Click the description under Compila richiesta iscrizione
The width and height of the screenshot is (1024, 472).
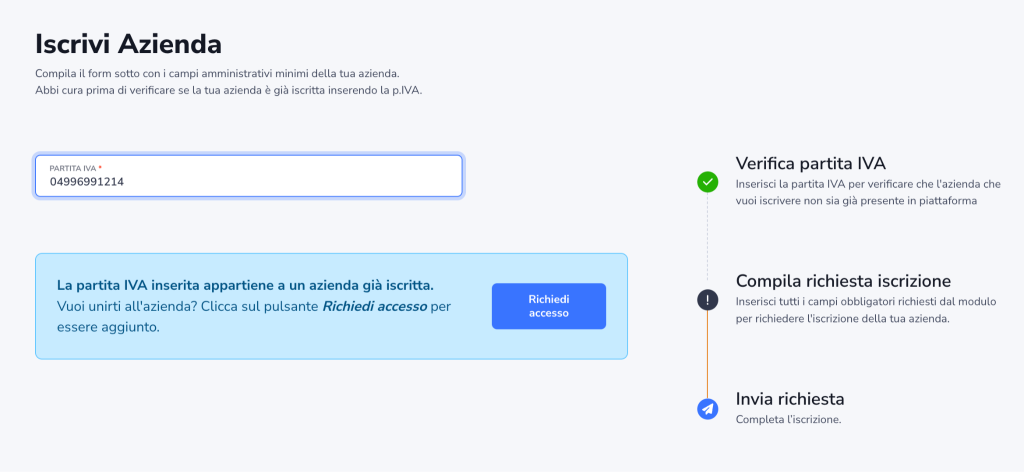[x=855, y=310]
